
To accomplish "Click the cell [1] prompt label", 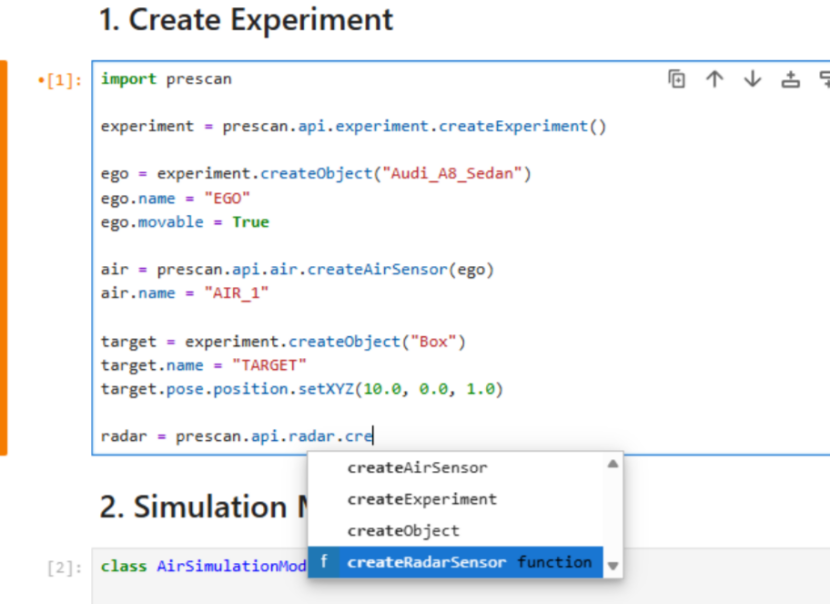I will coord(60,81).
